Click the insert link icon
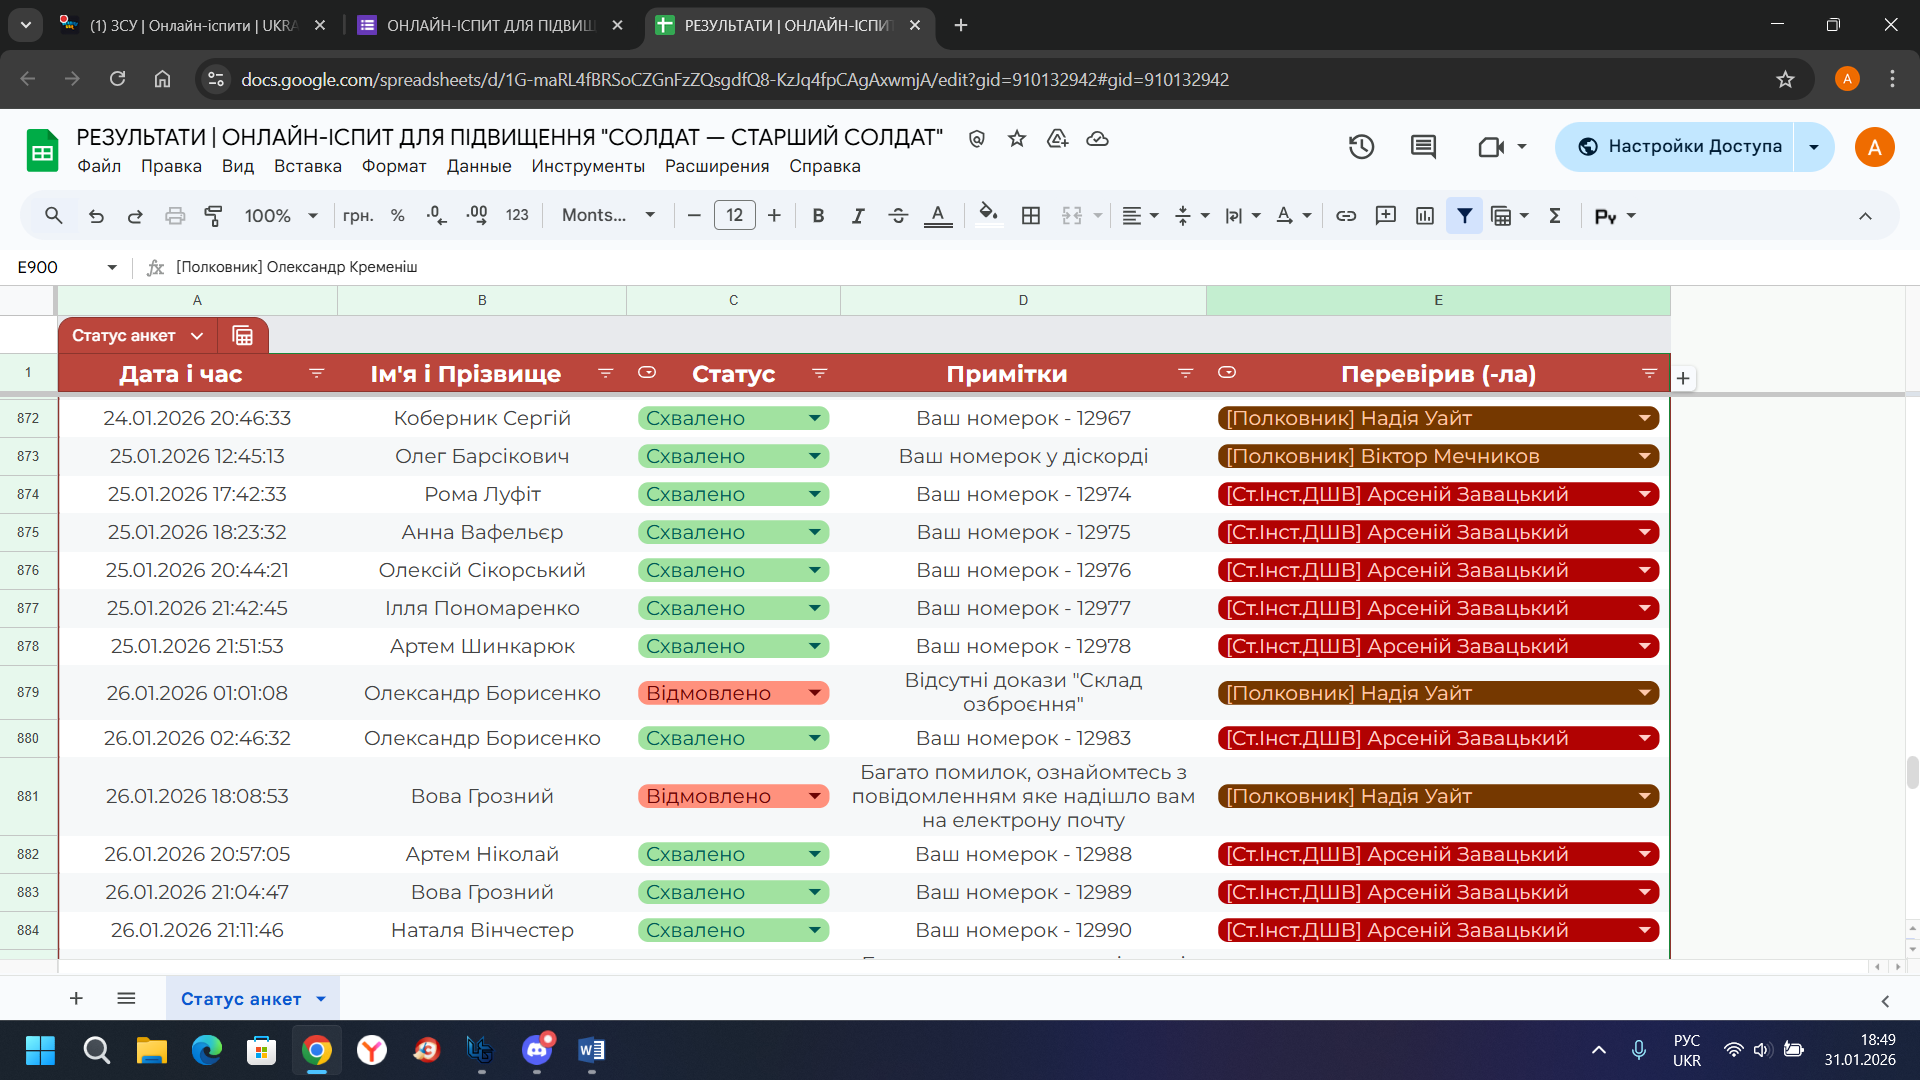1920x1080 pixels. (x=1346, y=215)
